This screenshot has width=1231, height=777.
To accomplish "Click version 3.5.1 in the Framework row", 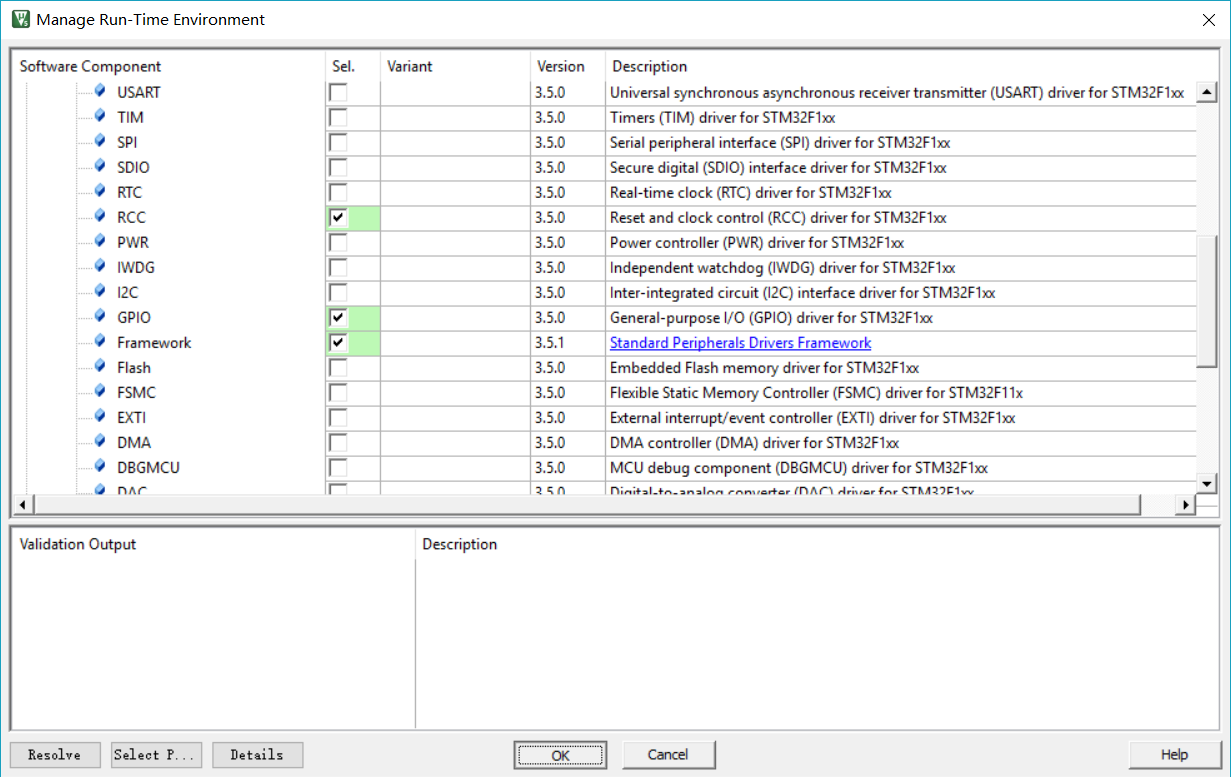I will (550, 343).
